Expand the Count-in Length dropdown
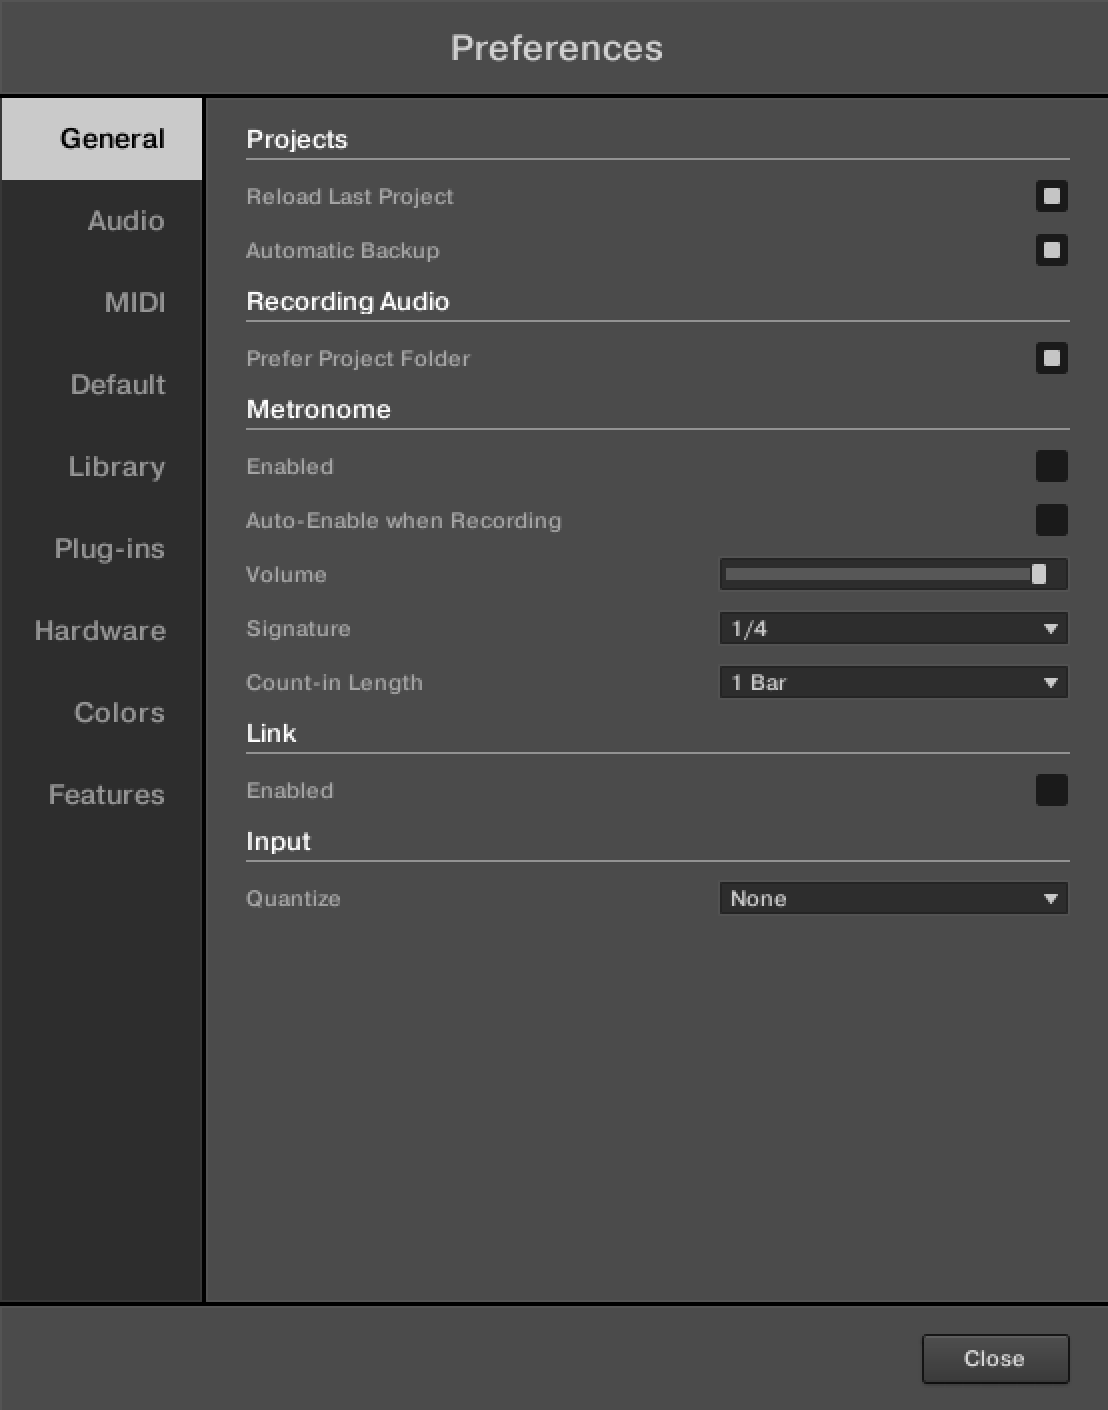 pos(893,682)
